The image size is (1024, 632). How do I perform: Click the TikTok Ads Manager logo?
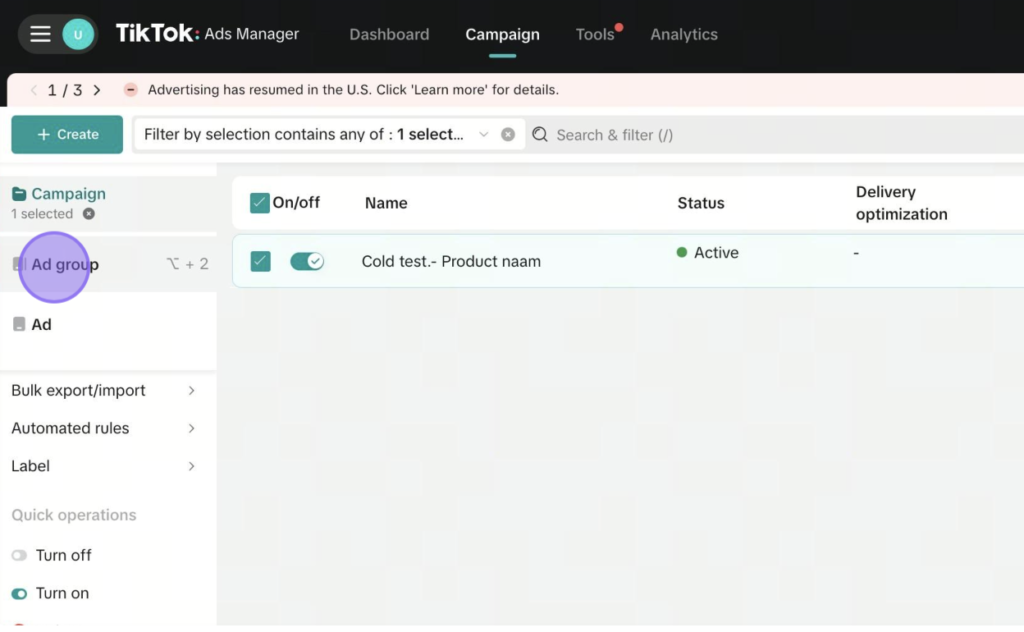207,33
